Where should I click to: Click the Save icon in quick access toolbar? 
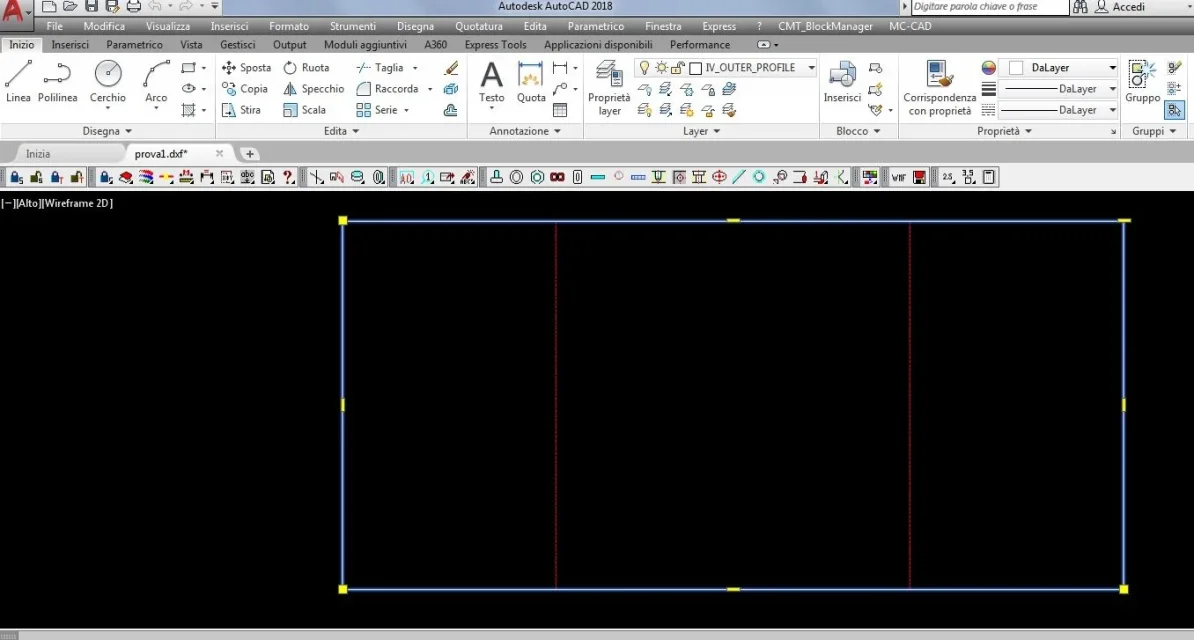coord(91,7)
